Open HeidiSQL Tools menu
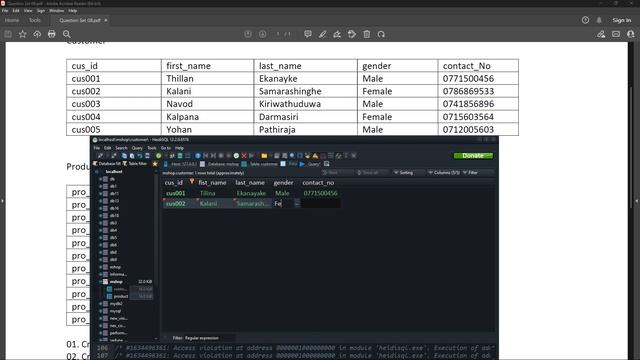Screen dimensions: 640x360 [x=152, y=148]
